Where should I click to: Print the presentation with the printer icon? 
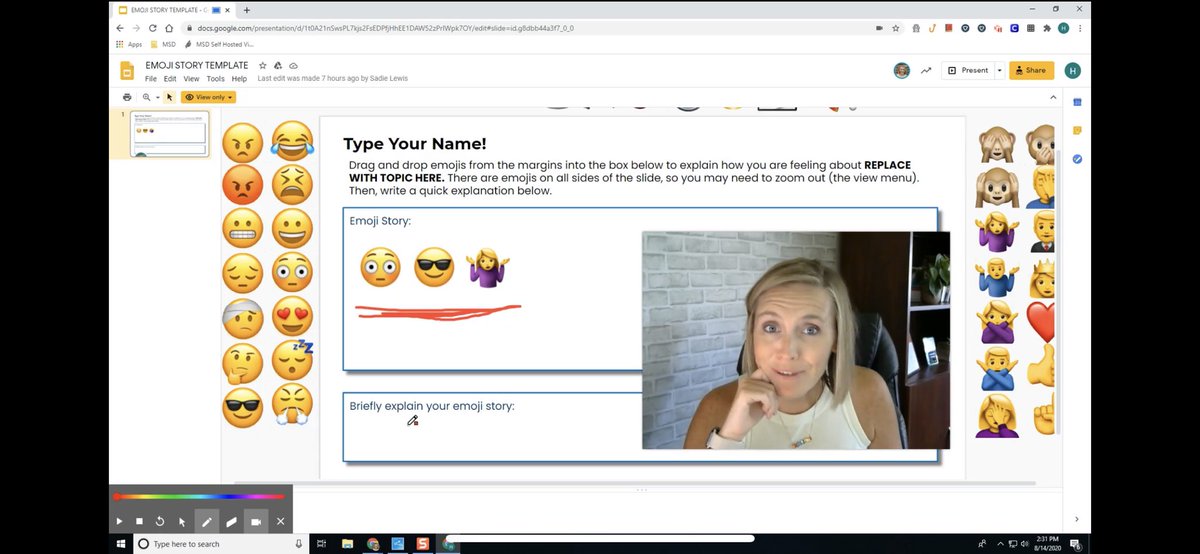click(x=127, y=97)
